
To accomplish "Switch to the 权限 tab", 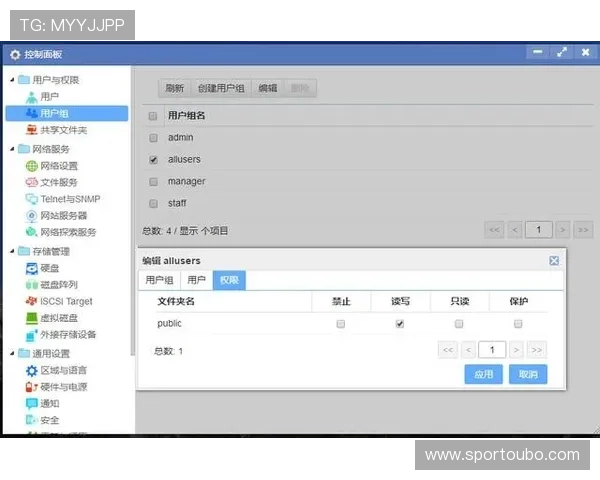I will pos(229,280).
